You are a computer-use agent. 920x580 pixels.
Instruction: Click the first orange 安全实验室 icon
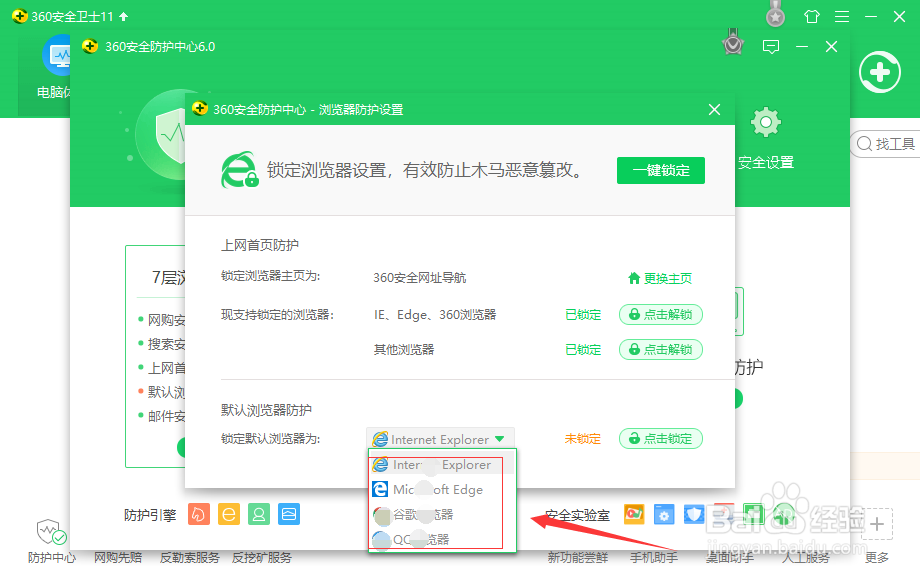634,514
